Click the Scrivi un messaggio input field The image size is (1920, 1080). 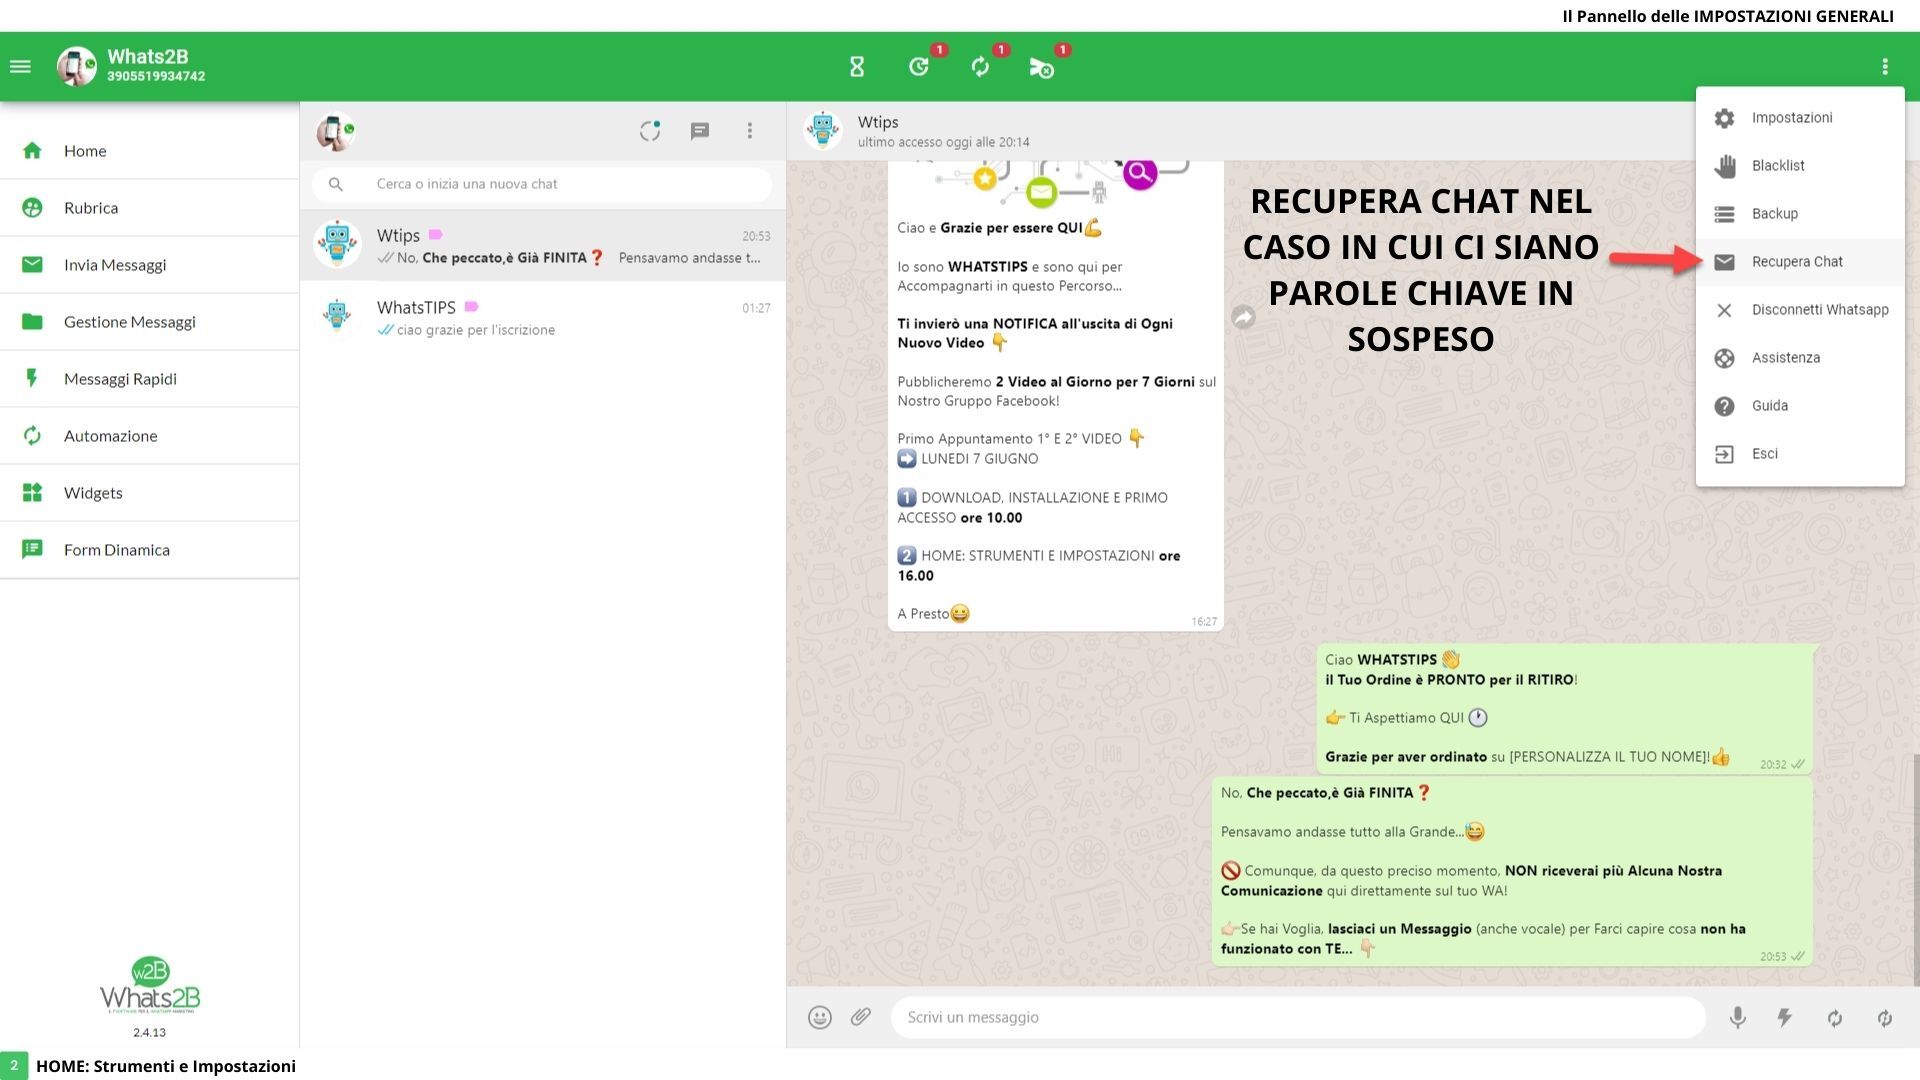pos(1298,1018)
